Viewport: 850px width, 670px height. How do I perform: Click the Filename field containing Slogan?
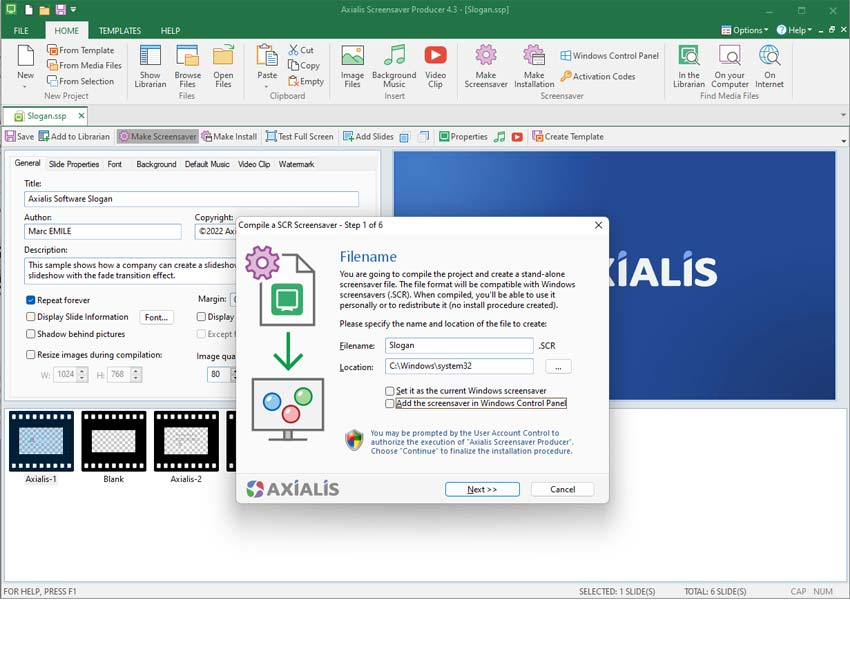(x=459, y=345)
